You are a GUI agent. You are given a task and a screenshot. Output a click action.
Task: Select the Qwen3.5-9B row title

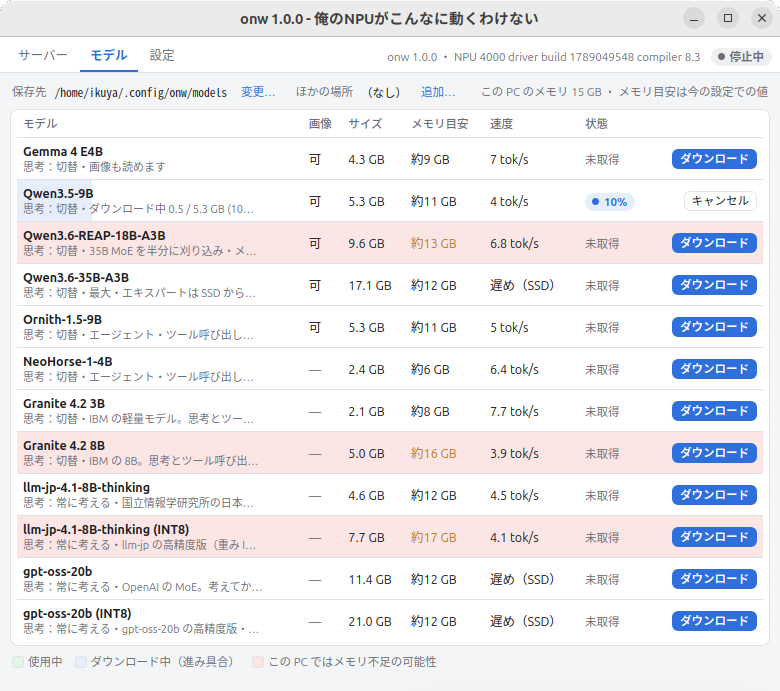coord(58,194)
